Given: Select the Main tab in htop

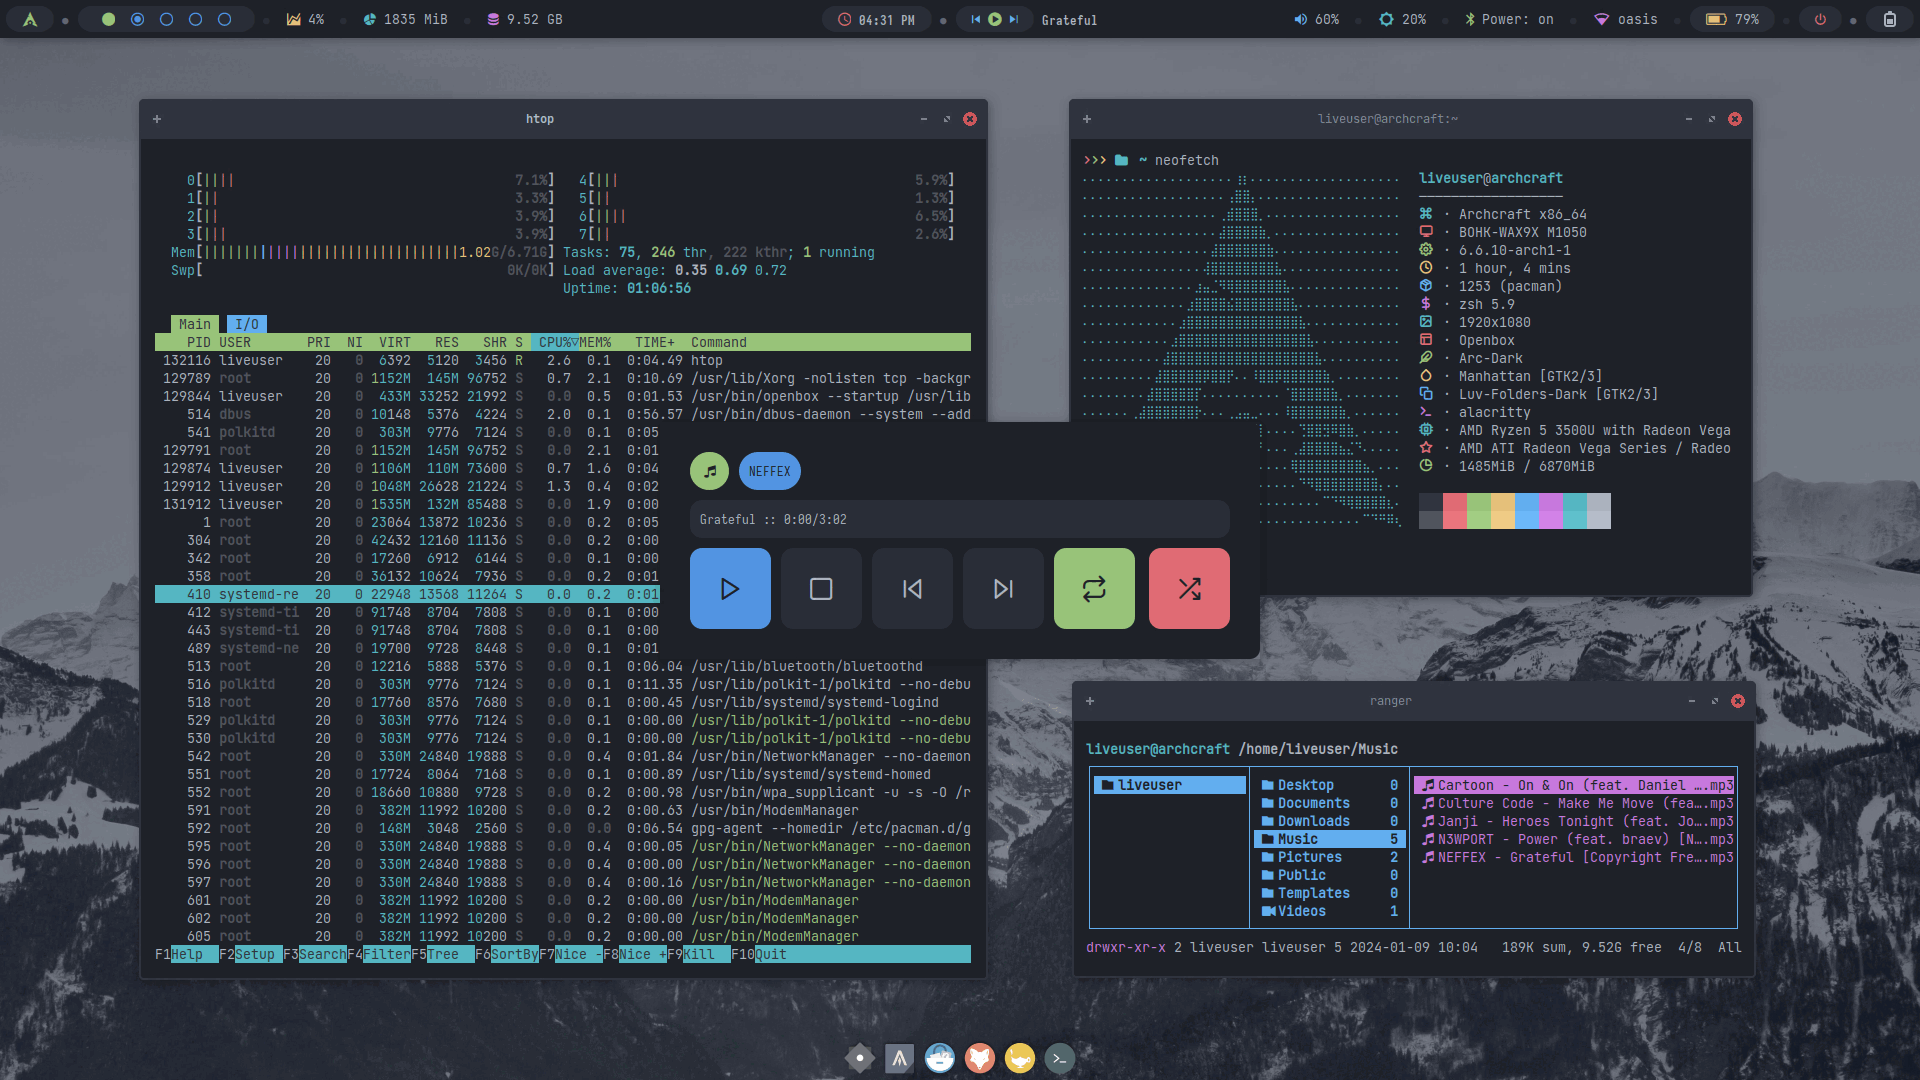Looking at the screenshot, I should coord(194,324).
